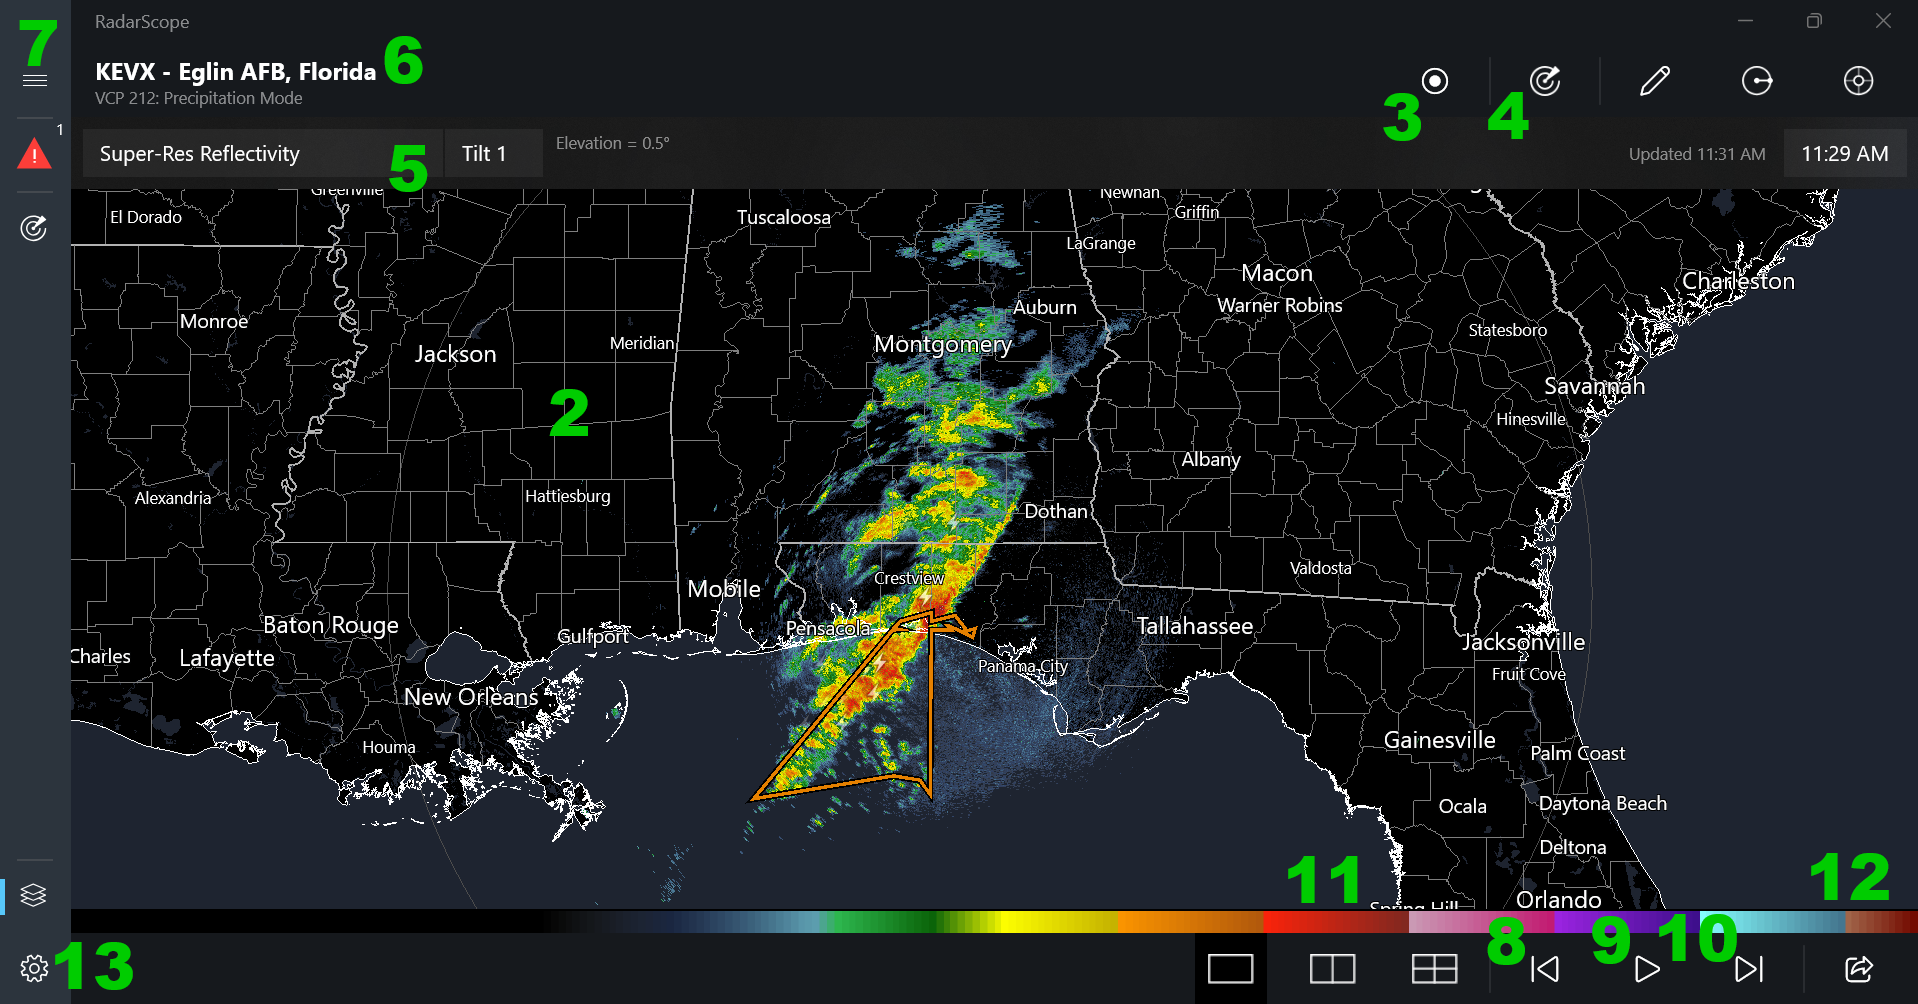The width and height of the screenshot is (1918, 1004).
Task: Click the locate crosshair icon
Action: (1858, 81)
